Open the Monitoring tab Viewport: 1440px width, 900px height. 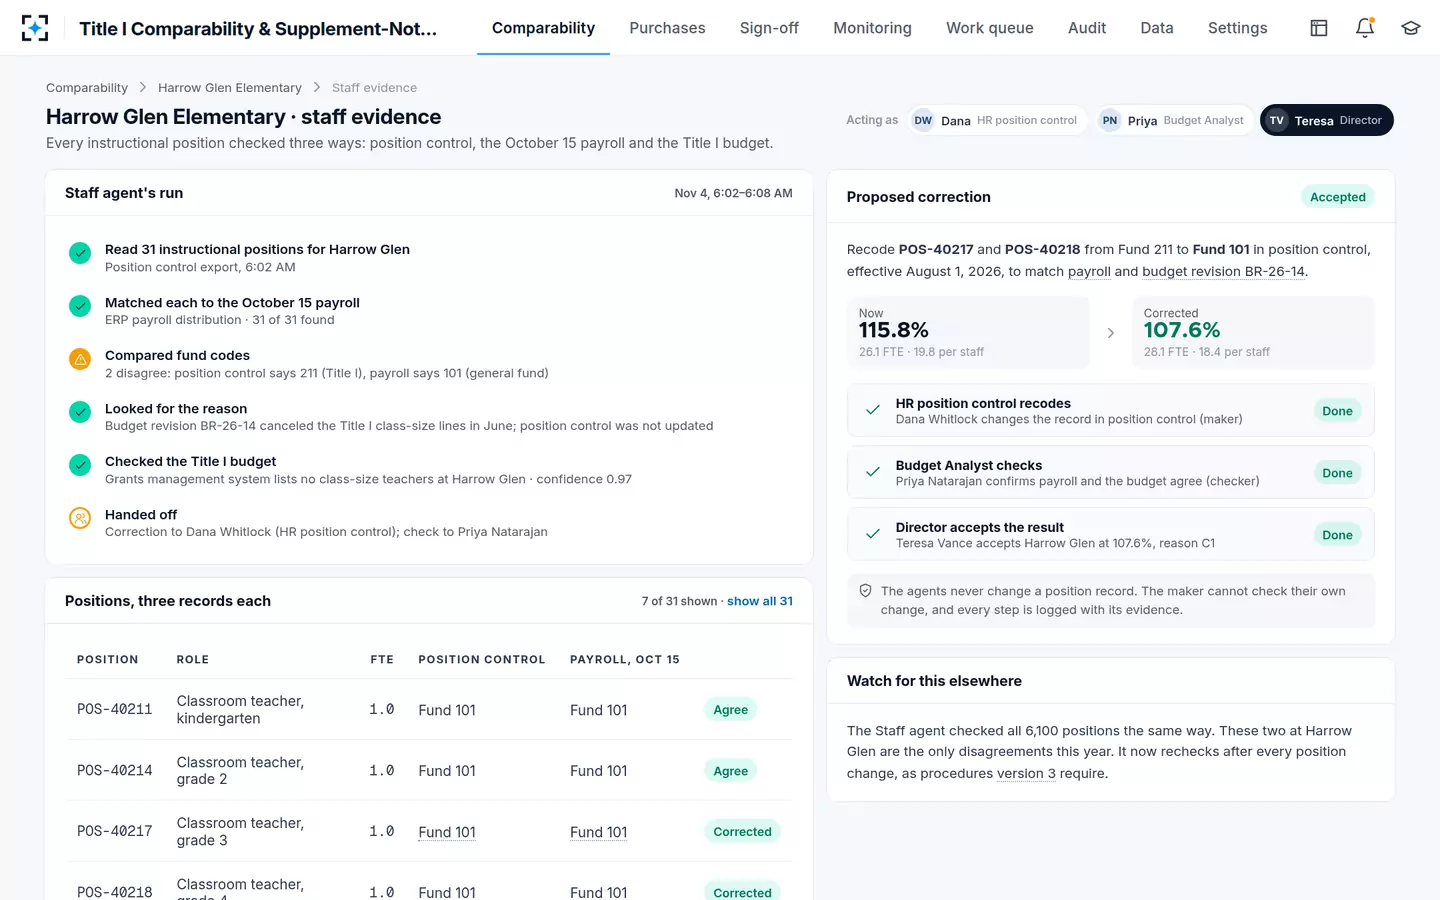pos(872,28)
